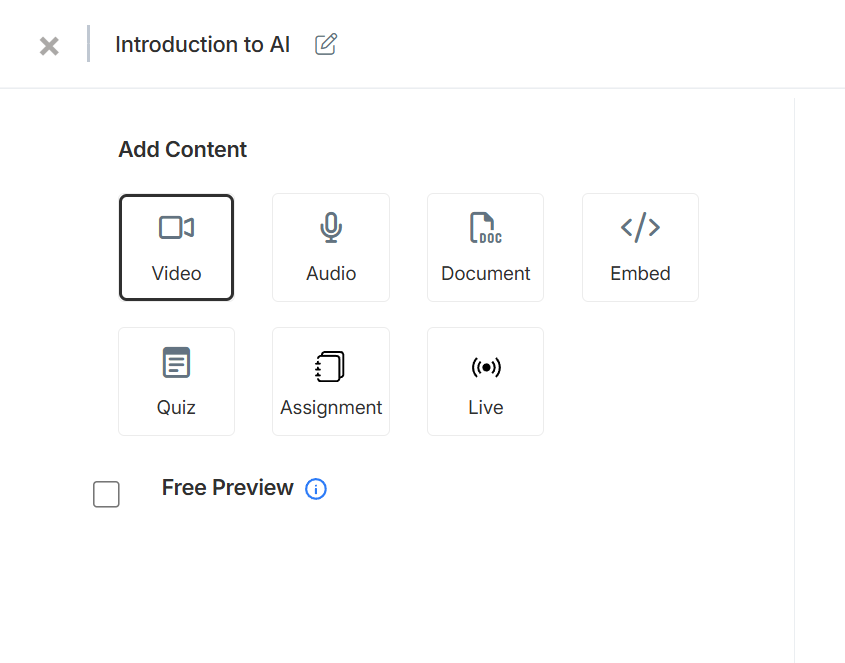Image resolution: width=845 pixels, height=663 pixels.
Task: Click the stacked pages Assignment icon
Action: pos(330,366)
